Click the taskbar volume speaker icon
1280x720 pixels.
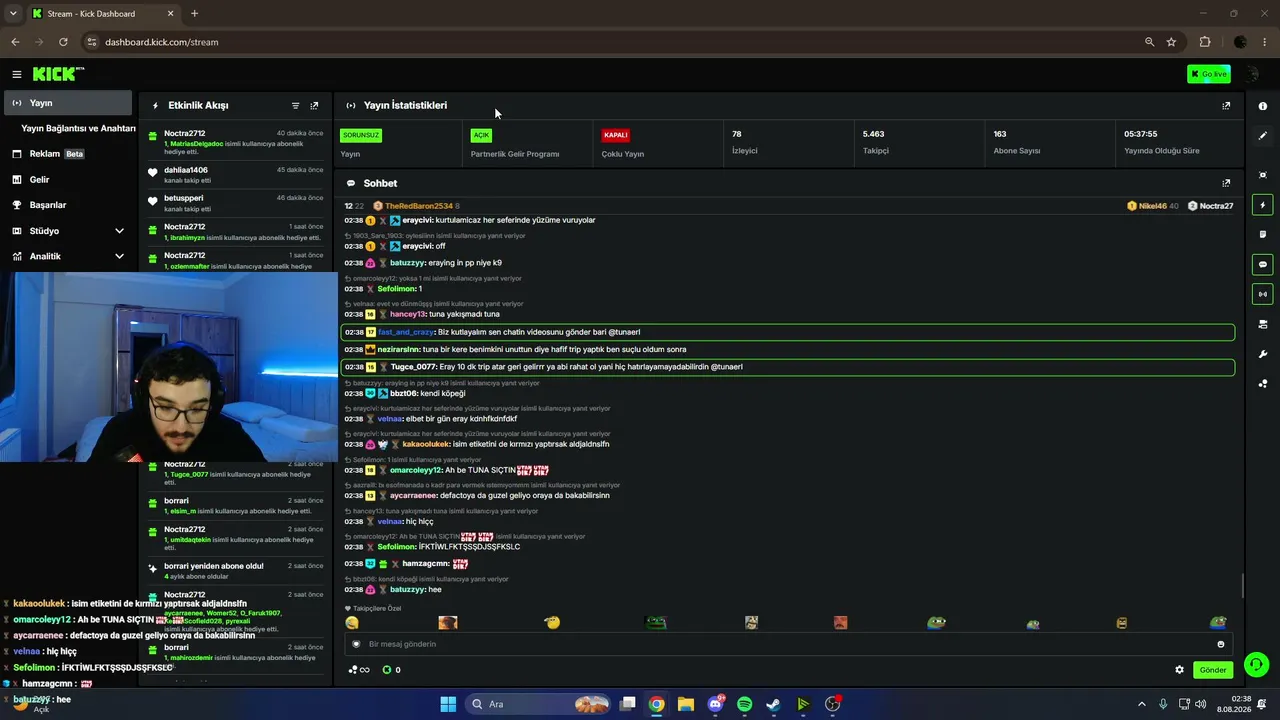click(x=1200, y=704)
